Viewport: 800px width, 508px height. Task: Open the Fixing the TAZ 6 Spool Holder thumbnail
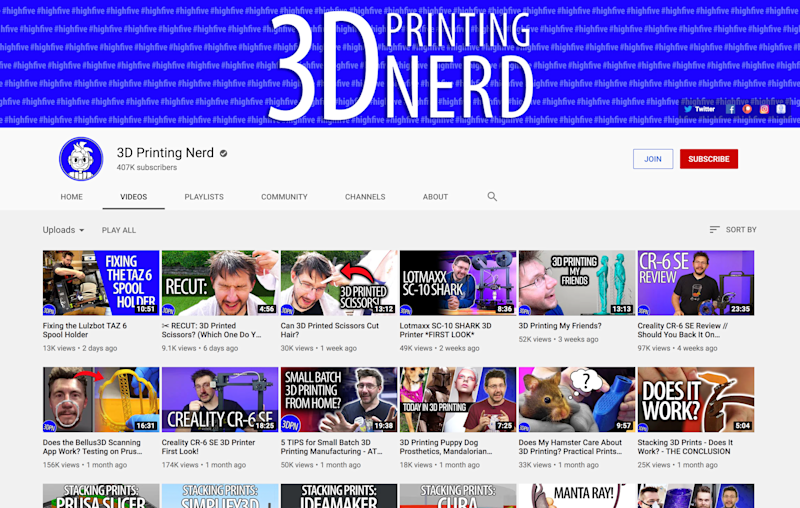[x=101, y=283]
